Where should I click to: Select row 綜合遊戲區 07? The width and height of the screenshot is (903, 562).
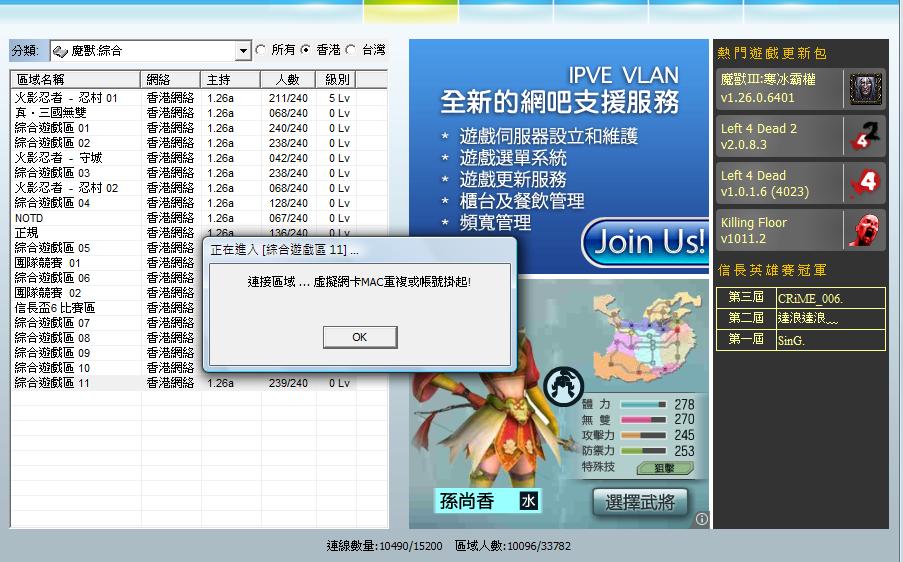click(107, 322)
